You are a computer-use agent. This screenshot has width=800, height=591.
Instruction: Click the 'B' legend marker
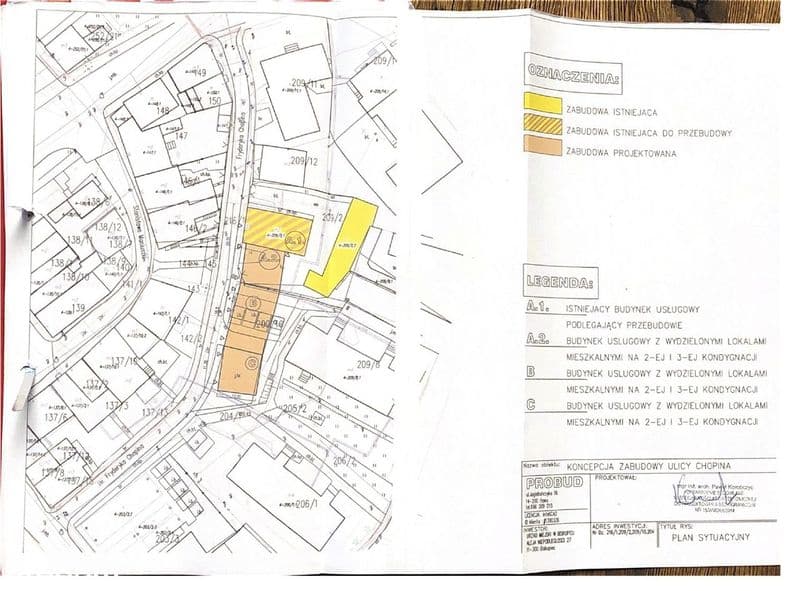tap(531, 372)
